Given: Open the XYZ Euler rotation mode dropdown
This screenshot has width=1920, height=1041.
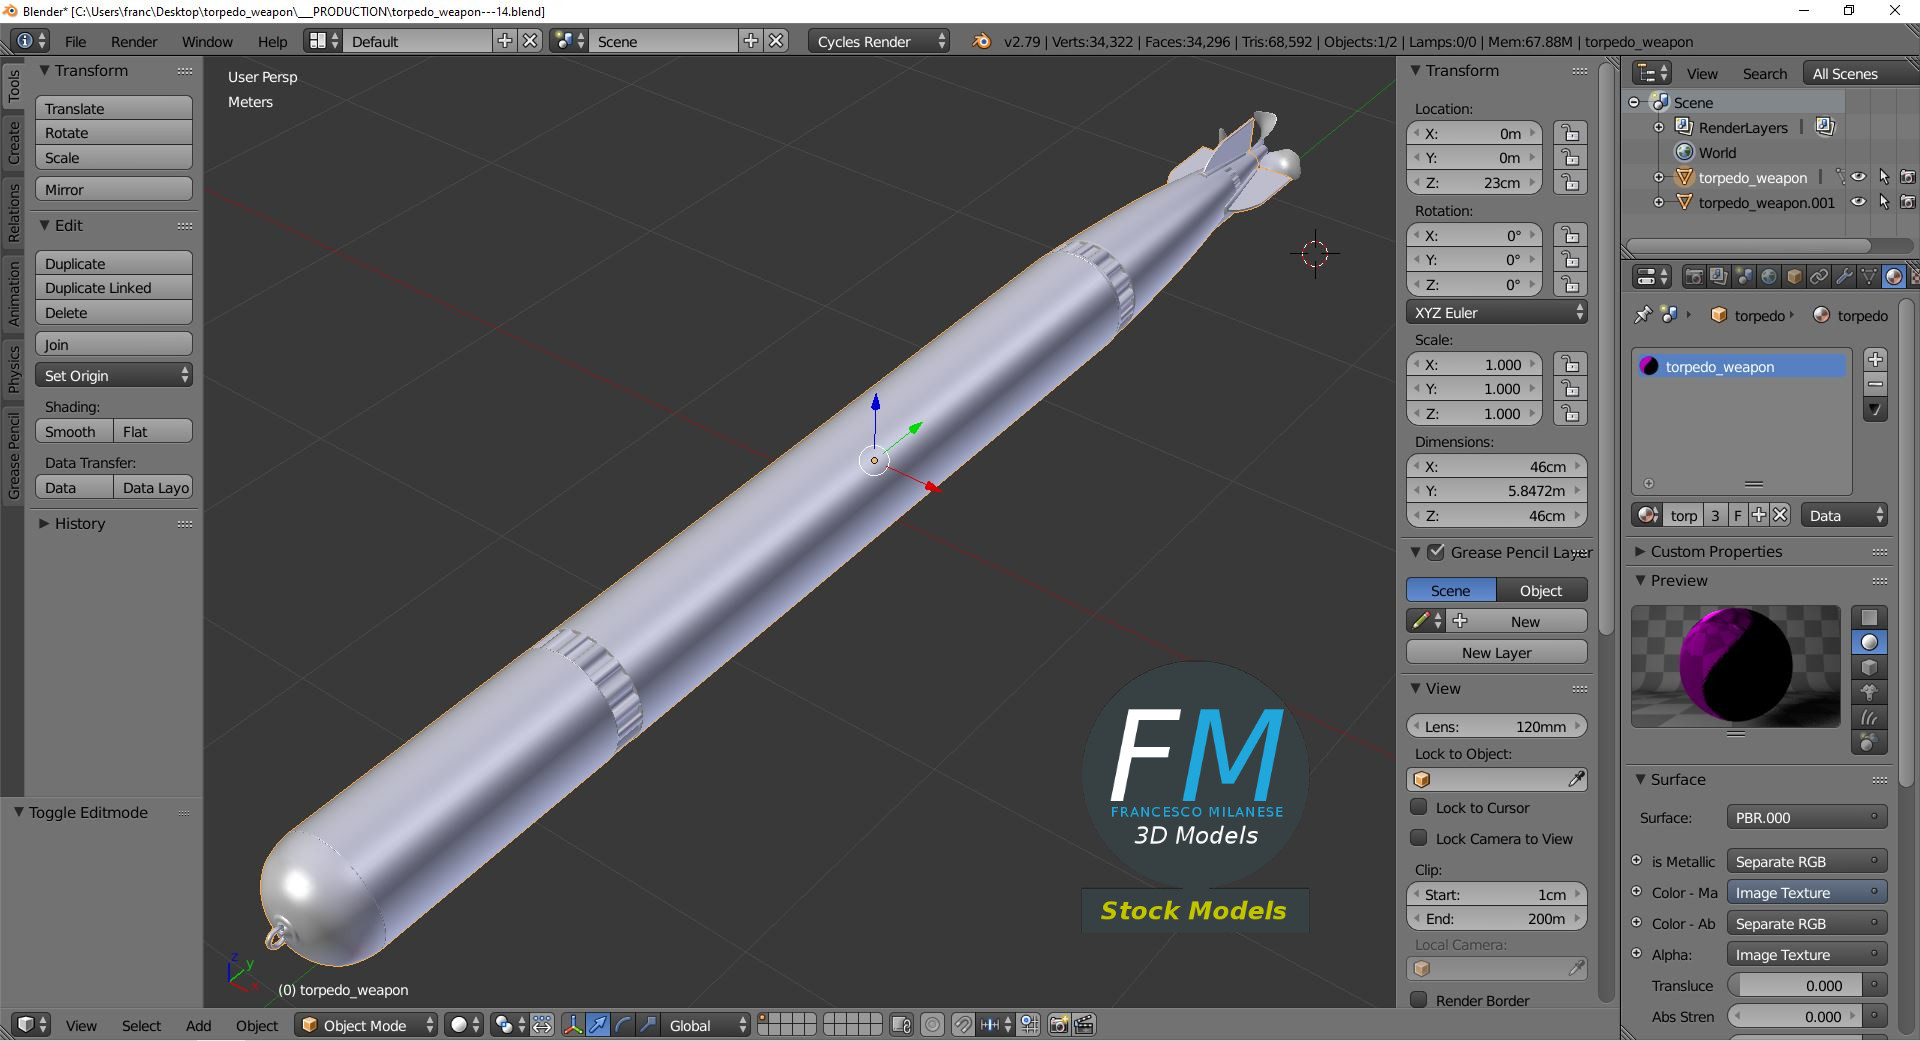Looking at the screenshot, I should point(1497,312).
